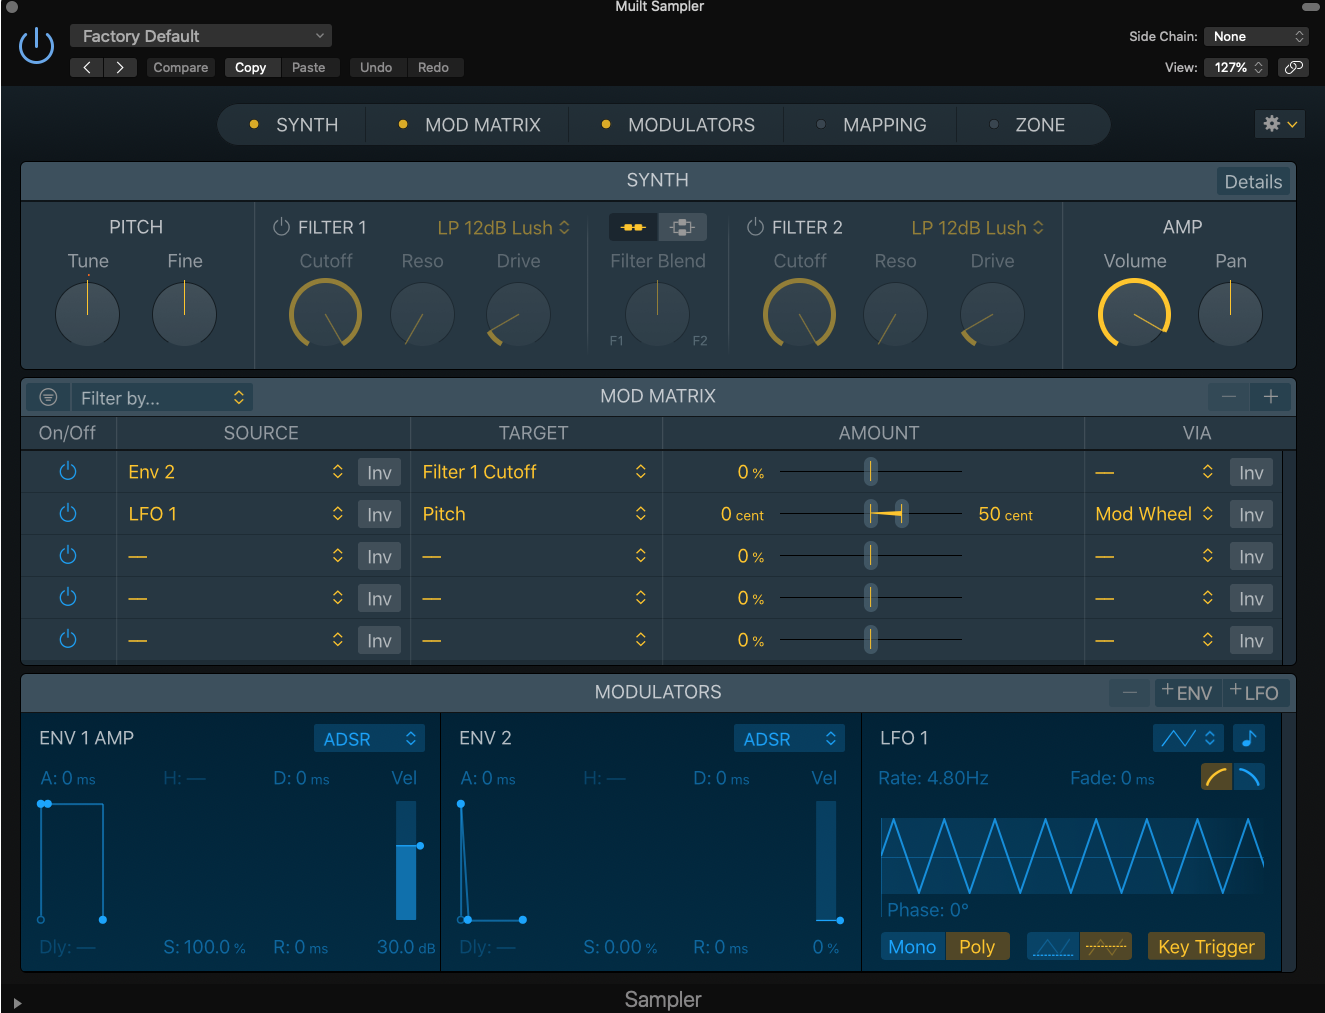
Task: Click the link icon next to View
Action: pos(1293,67)
